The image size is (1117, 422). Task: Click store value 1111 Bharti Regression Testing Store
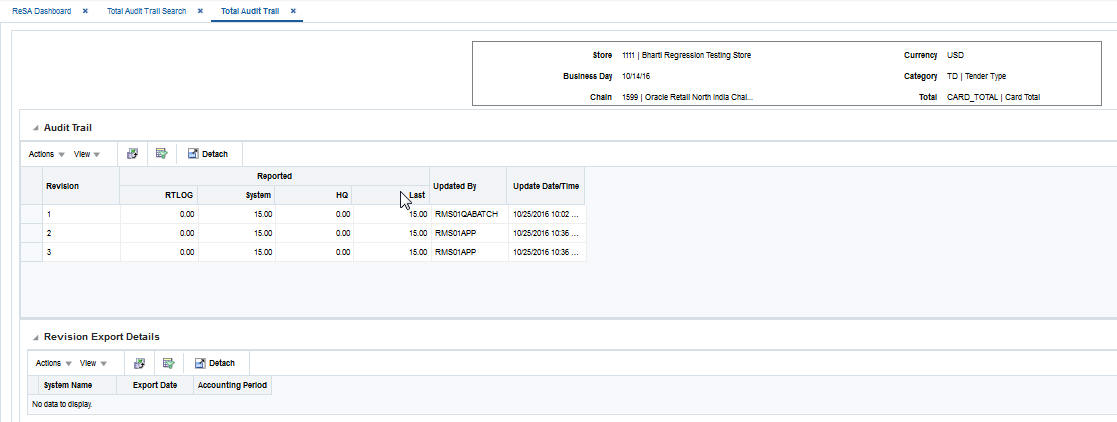(x=686, y=55)
